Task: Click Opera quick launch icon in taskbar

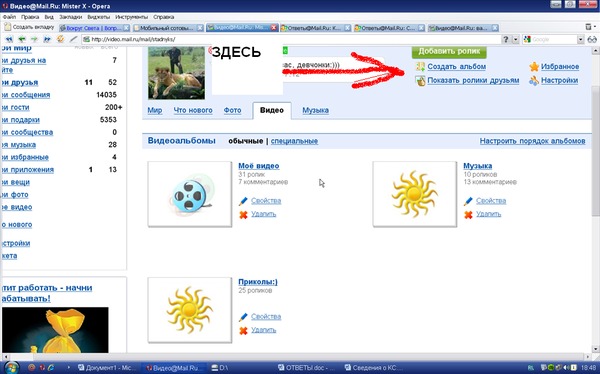Action: tap(42, 368)
